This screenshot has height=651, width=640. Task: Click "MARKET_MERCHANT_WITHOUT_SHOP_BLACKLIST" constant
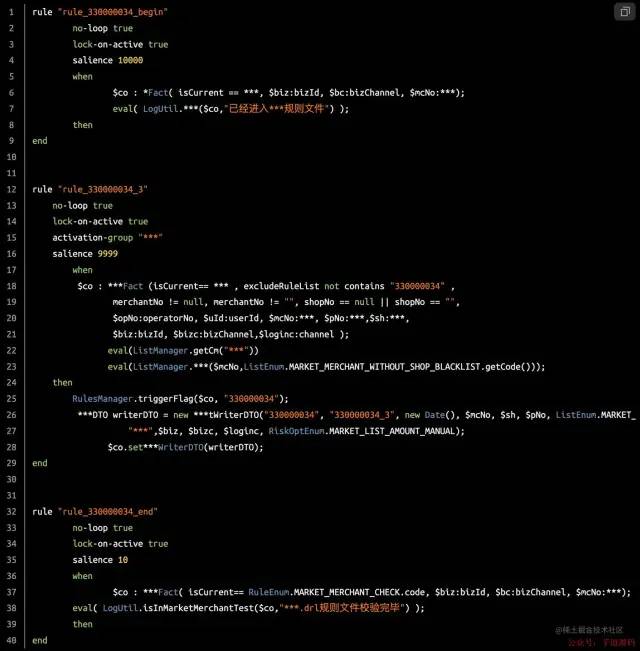tap(384, 367)
